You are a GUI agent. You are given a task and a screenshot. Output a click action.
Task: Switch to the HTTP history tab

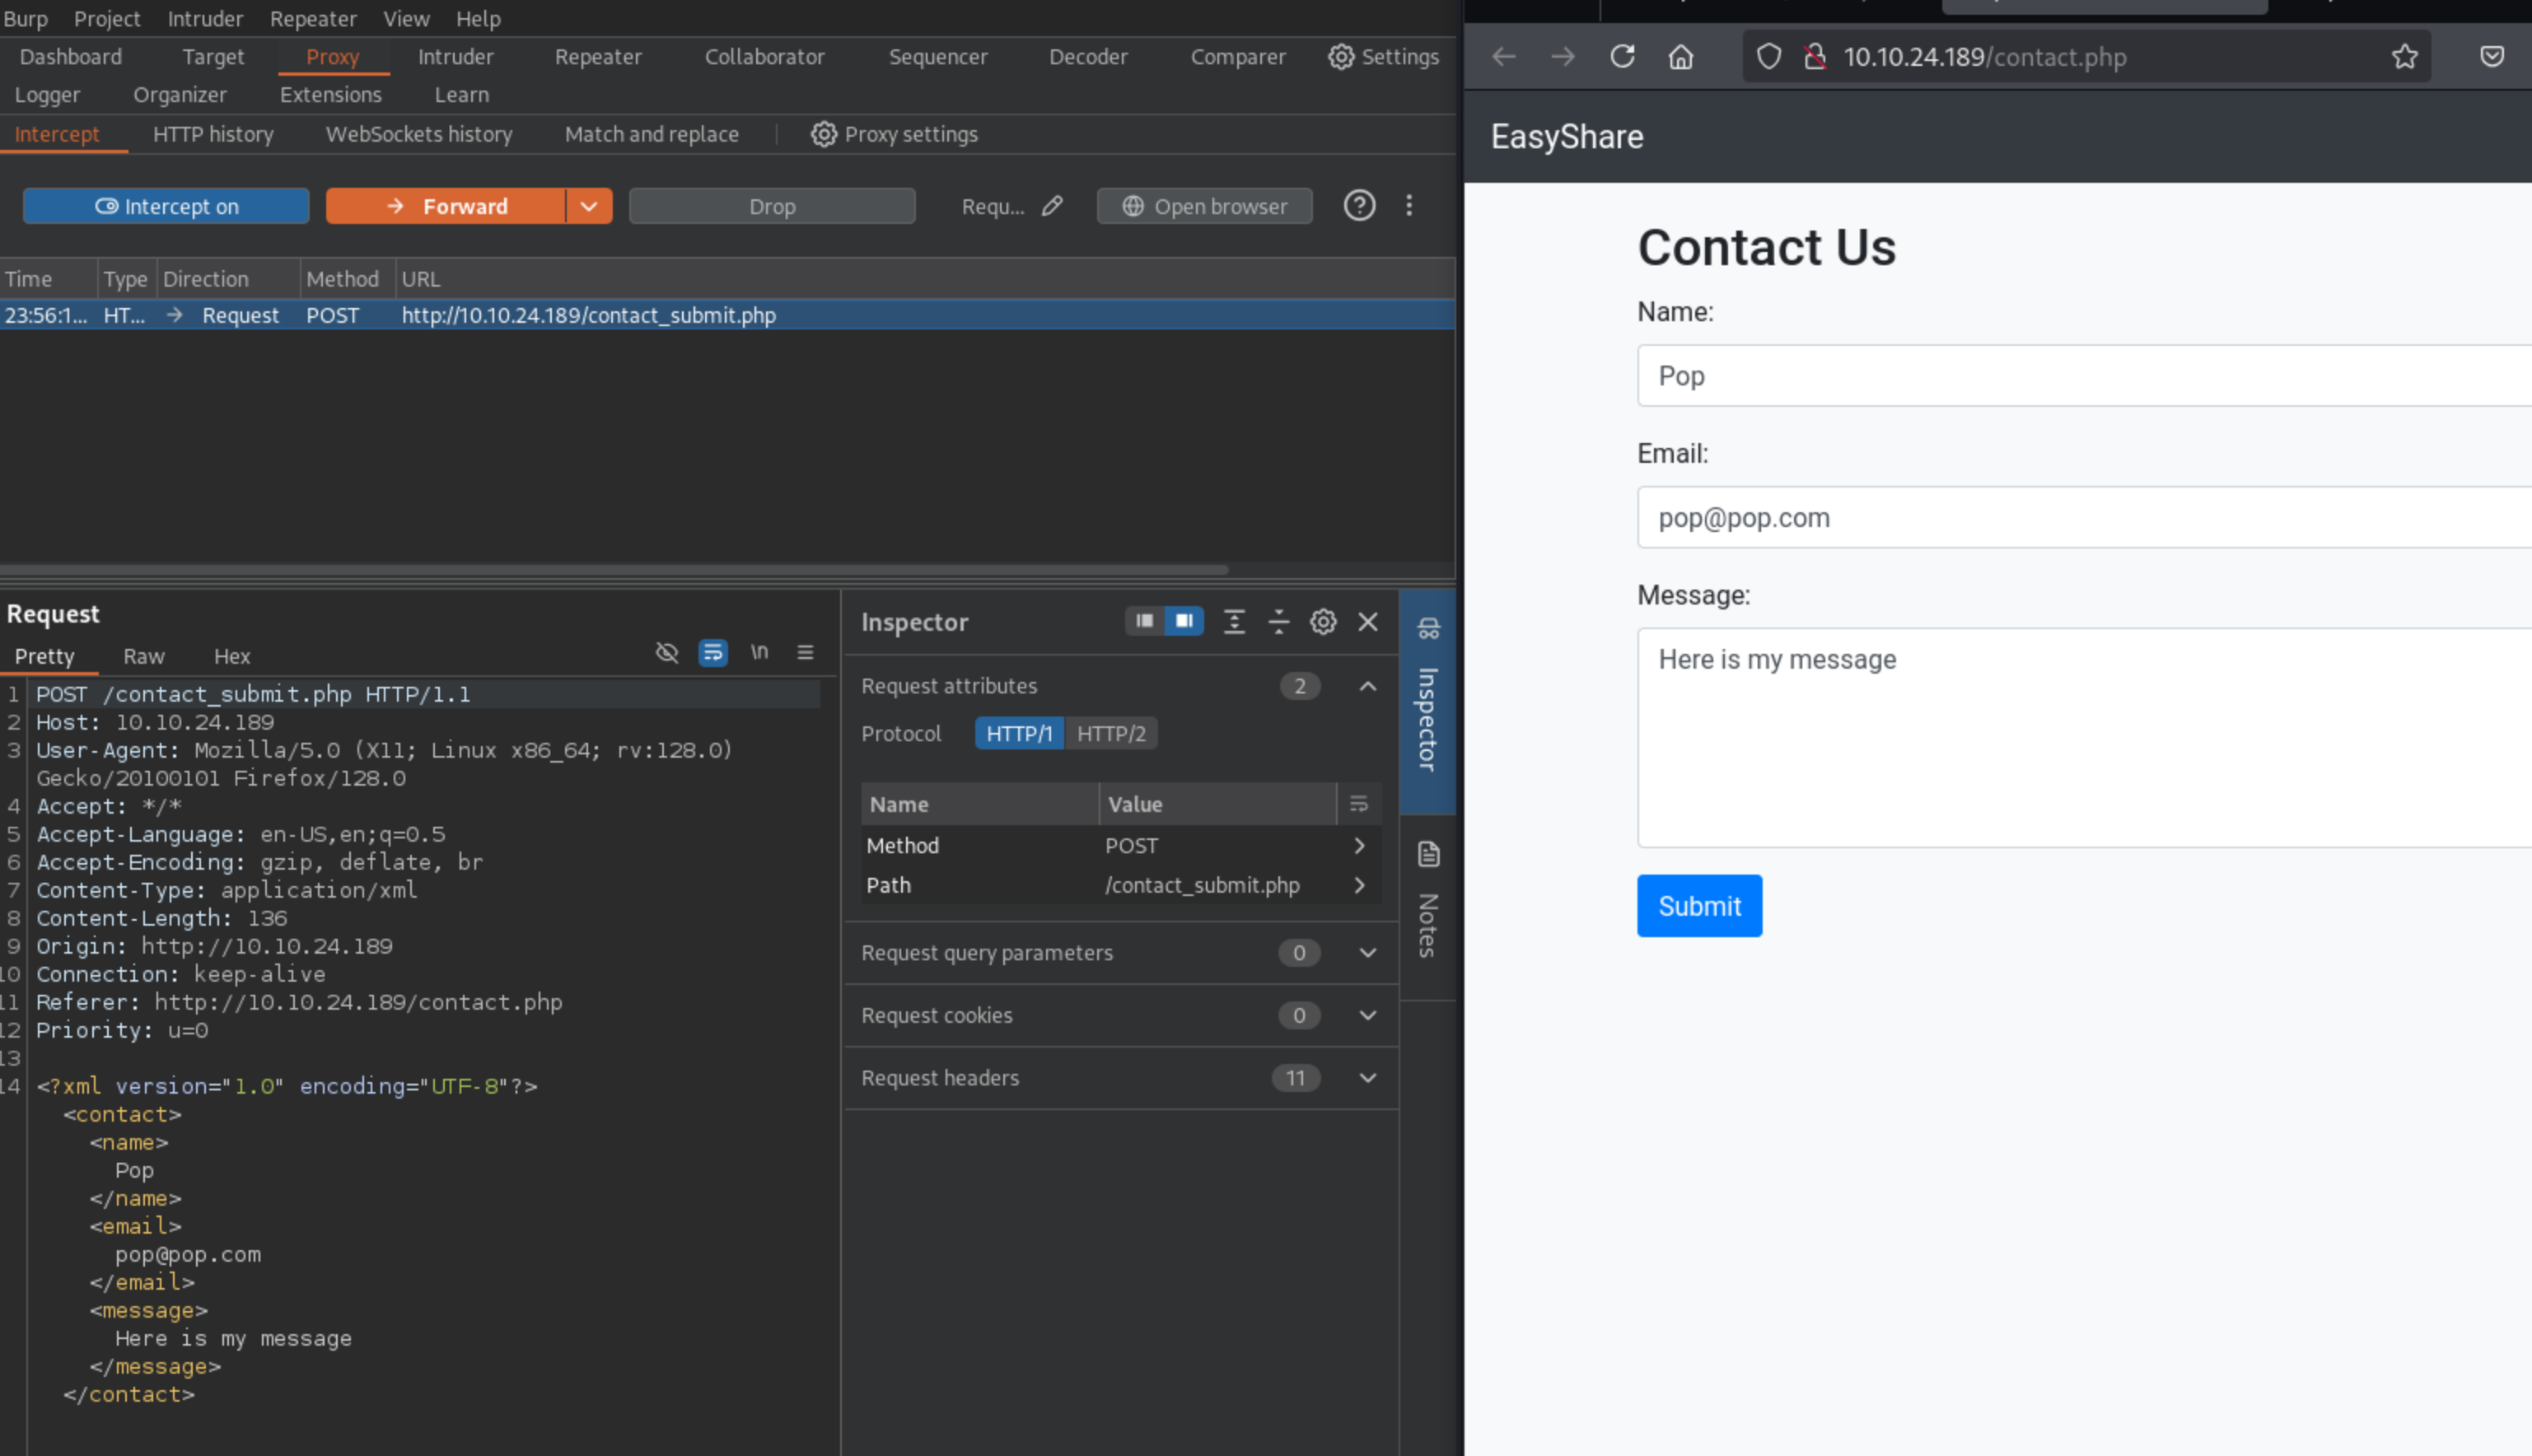(213, 134)
